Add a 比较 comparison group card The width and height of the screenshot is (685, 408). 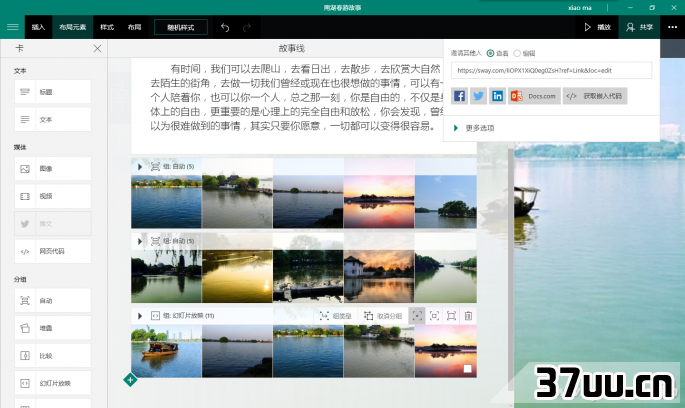click(x=53, y=356)
